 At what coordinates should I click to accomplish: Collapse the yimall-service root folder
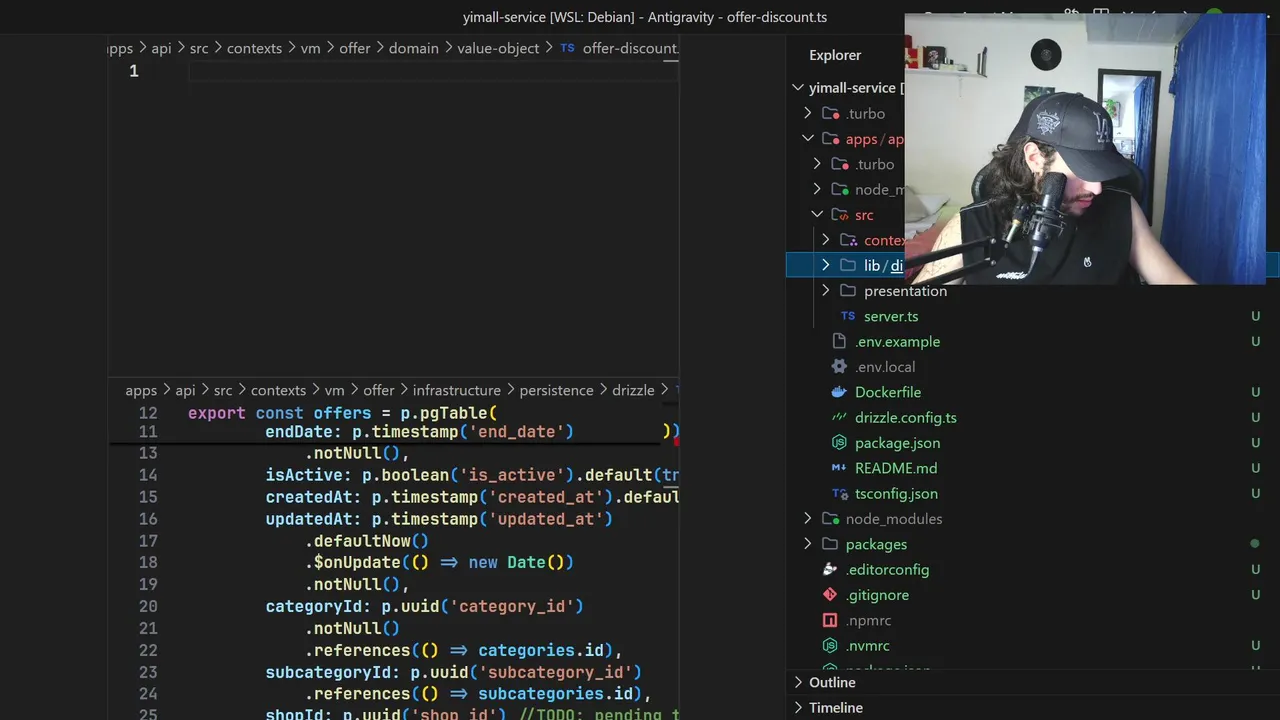pyautogui.click(x=798, y=88)
